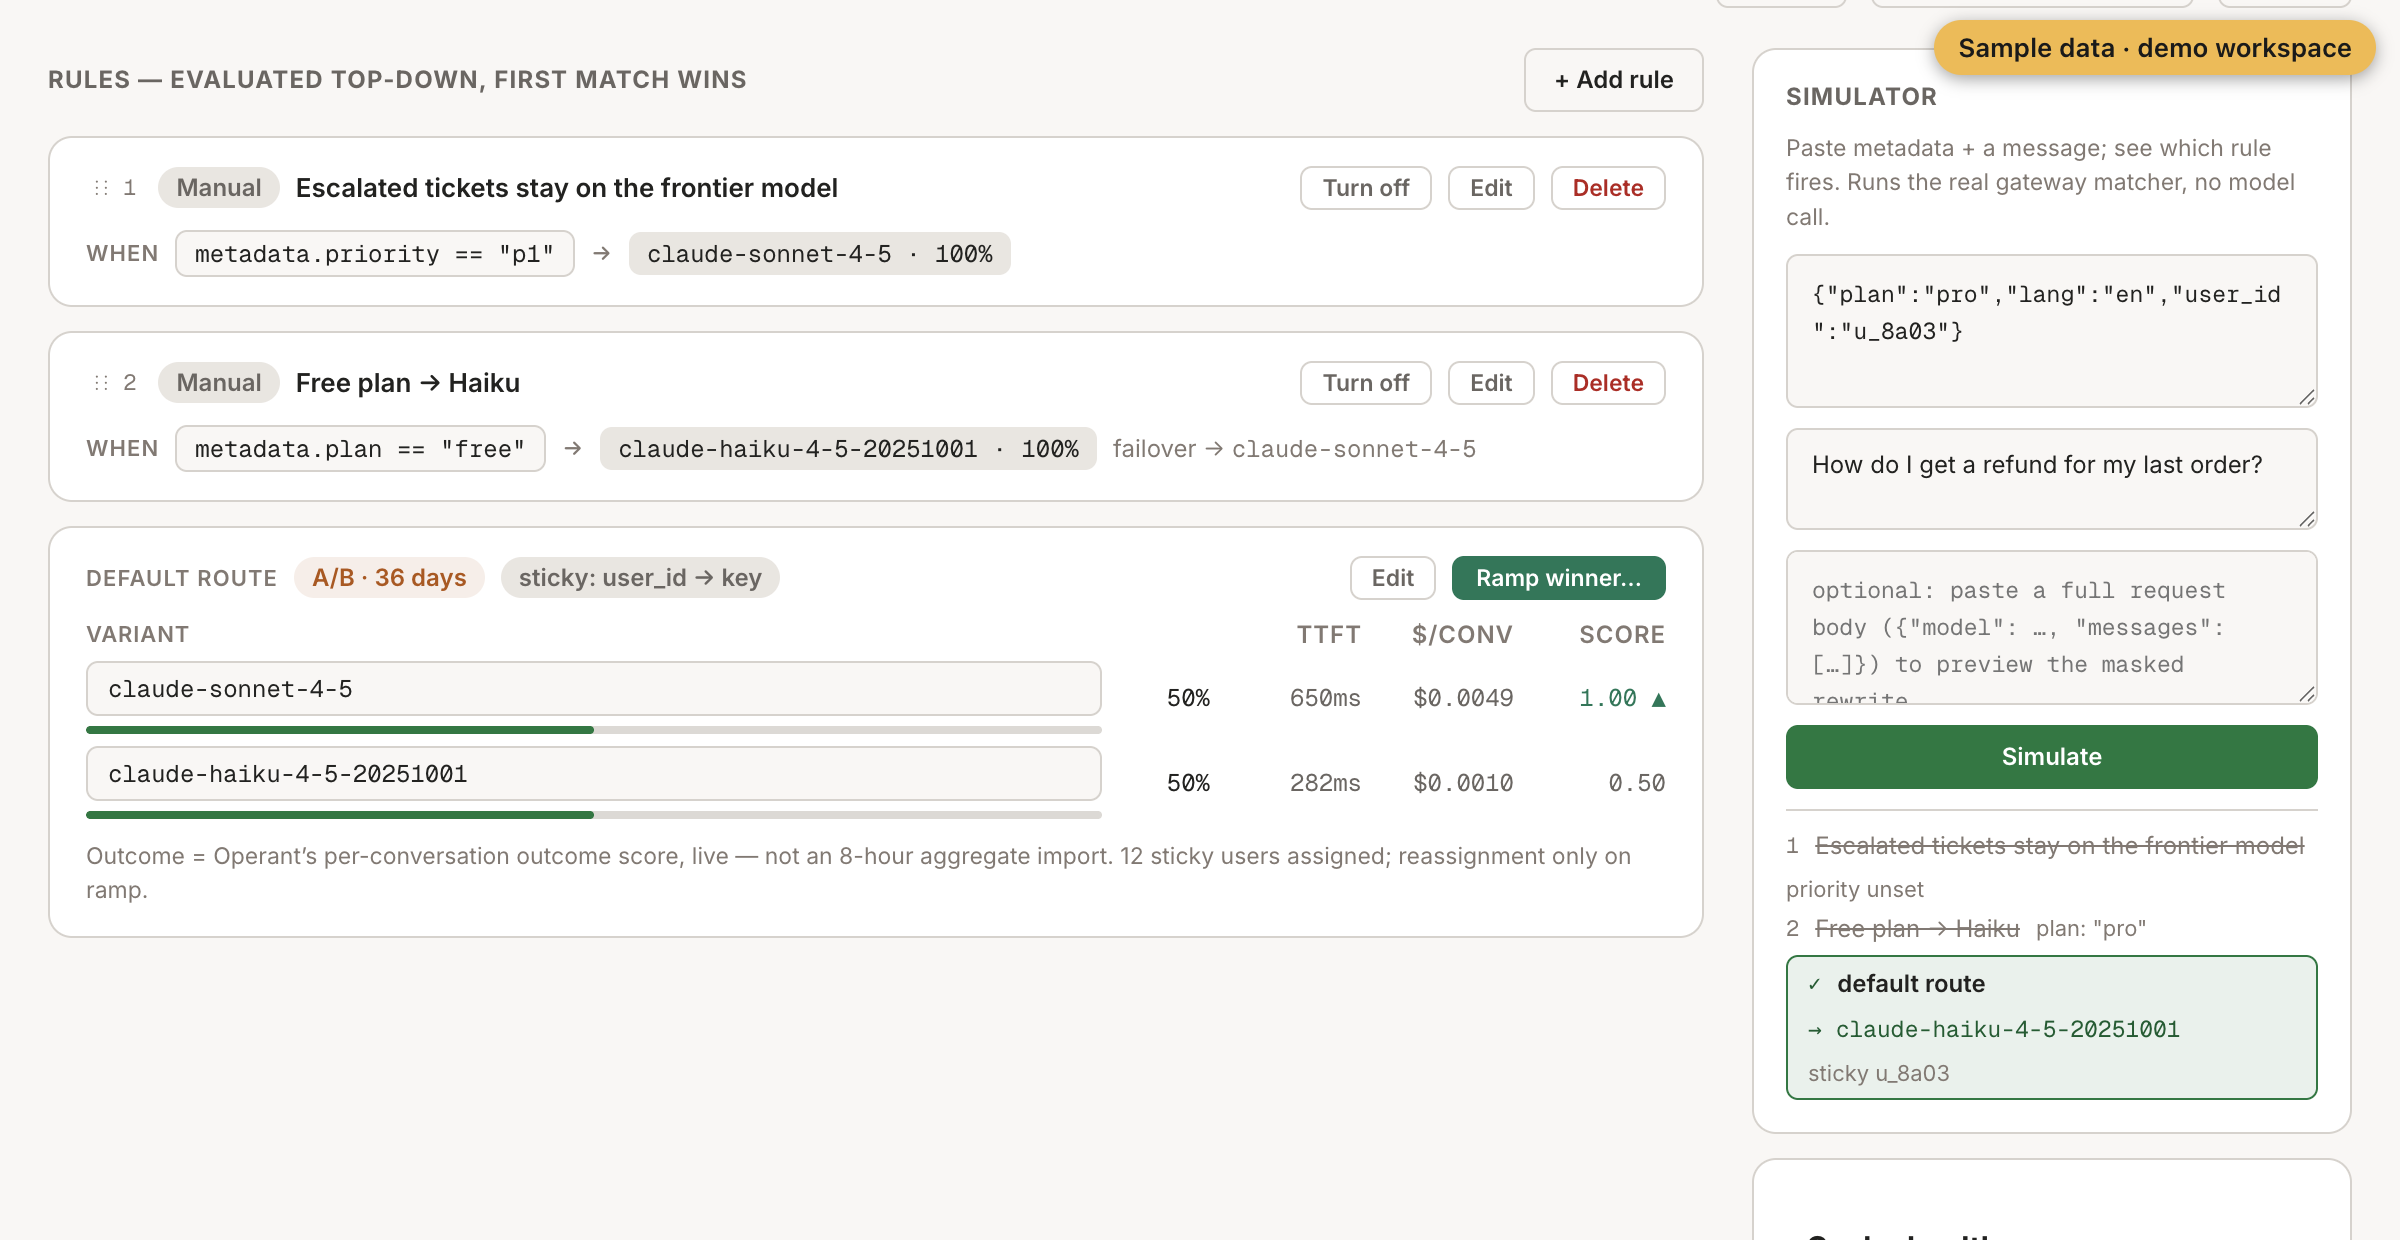Viewport: 2400px width, 1240px height.
Task: Click the default route match result box
Action: click(2052, 1027)
